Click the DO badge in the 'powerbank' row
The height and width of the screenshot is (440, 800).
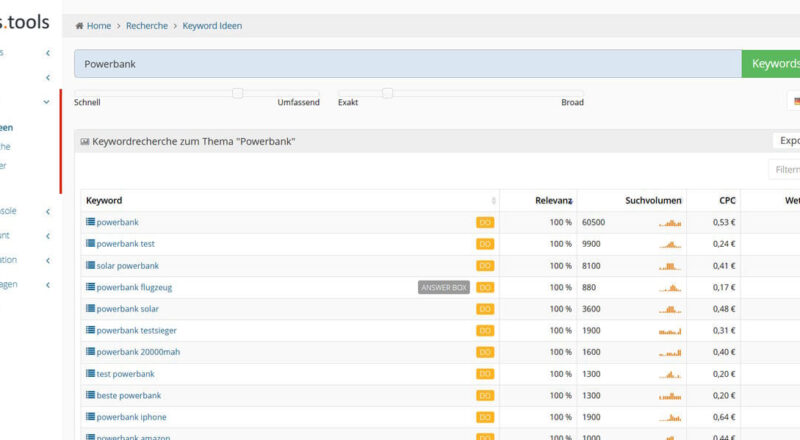pyautogui.click(x=485, y=223)
